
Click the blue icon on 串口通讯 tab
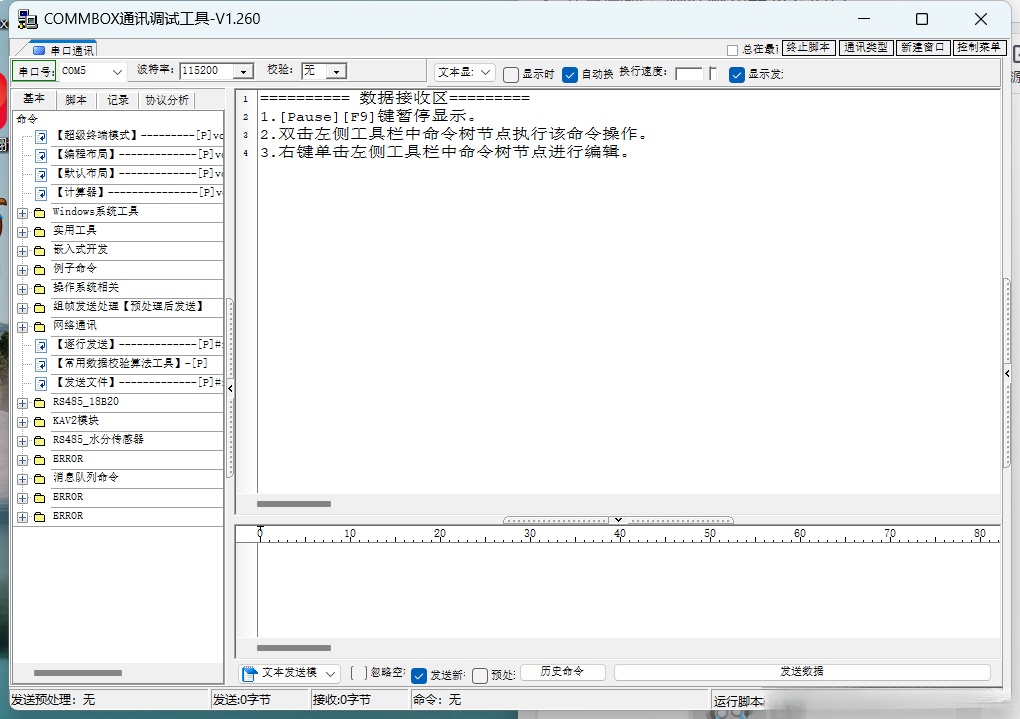pos(39,50)
